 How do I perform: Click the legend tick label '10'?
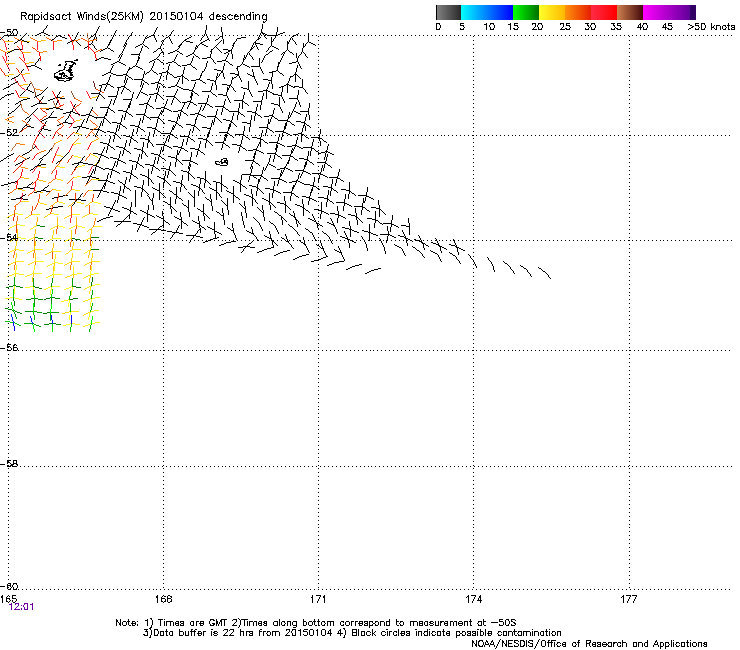489,27
